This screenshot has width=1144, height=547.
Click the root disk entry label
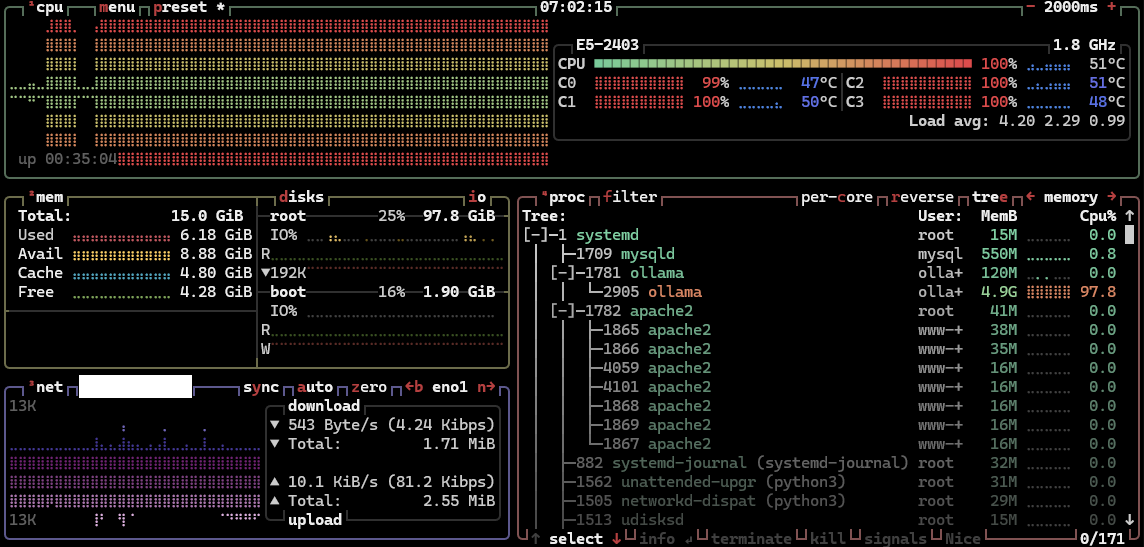pyautogui.click(x=288, y=216)
